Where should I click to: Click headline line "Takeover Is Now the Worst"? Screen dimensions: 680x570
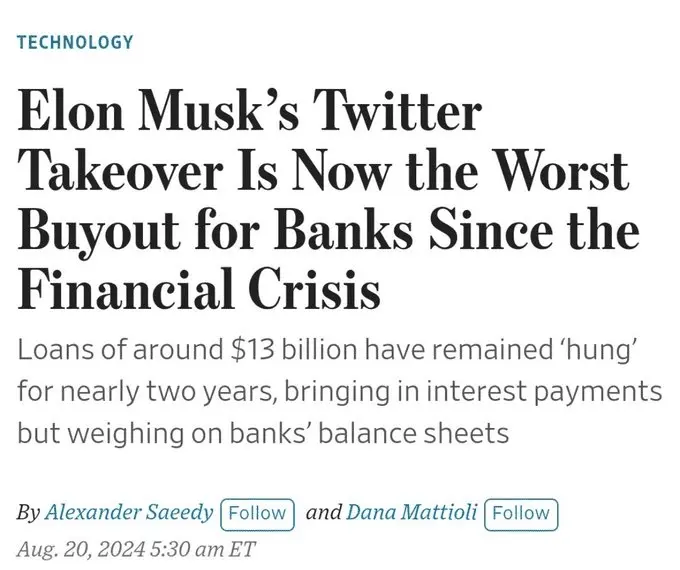[323, 174]
